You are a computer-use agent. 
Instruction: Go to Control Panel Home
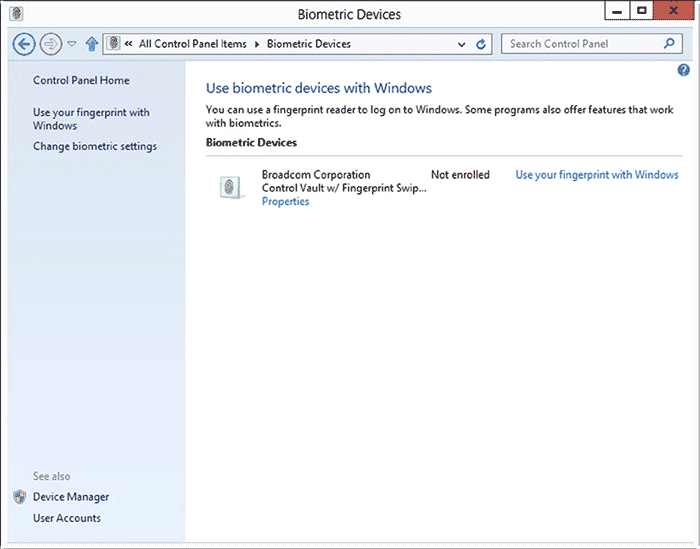81,80
